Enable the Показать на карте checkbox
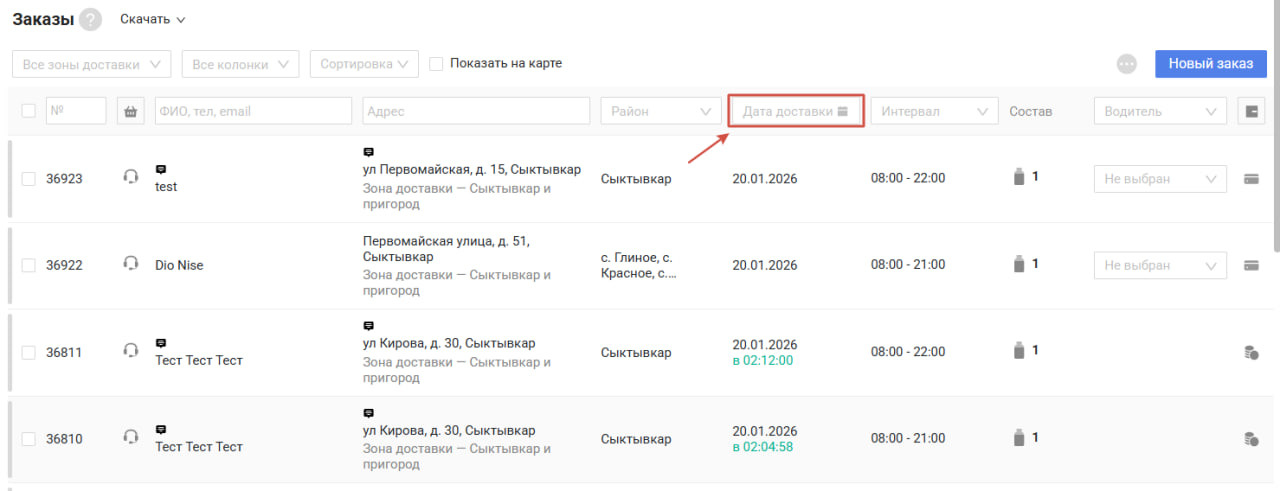Viewport: 1280px width, 491px height. (436, 64)
